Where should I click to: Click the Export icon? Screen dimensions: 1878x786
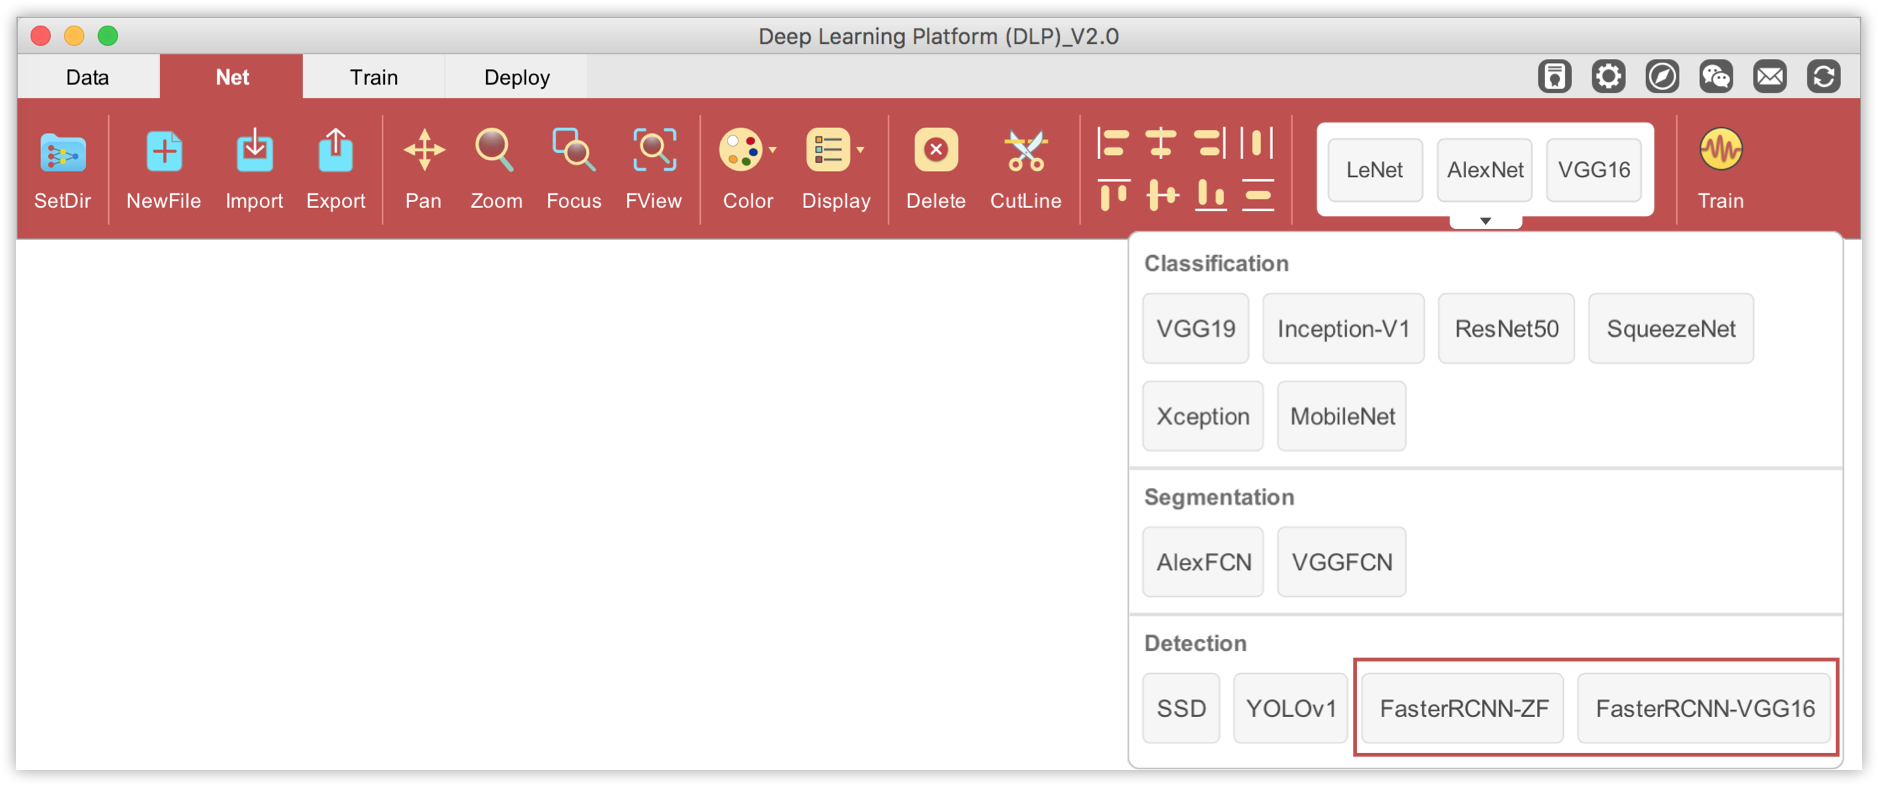[336, 153]
